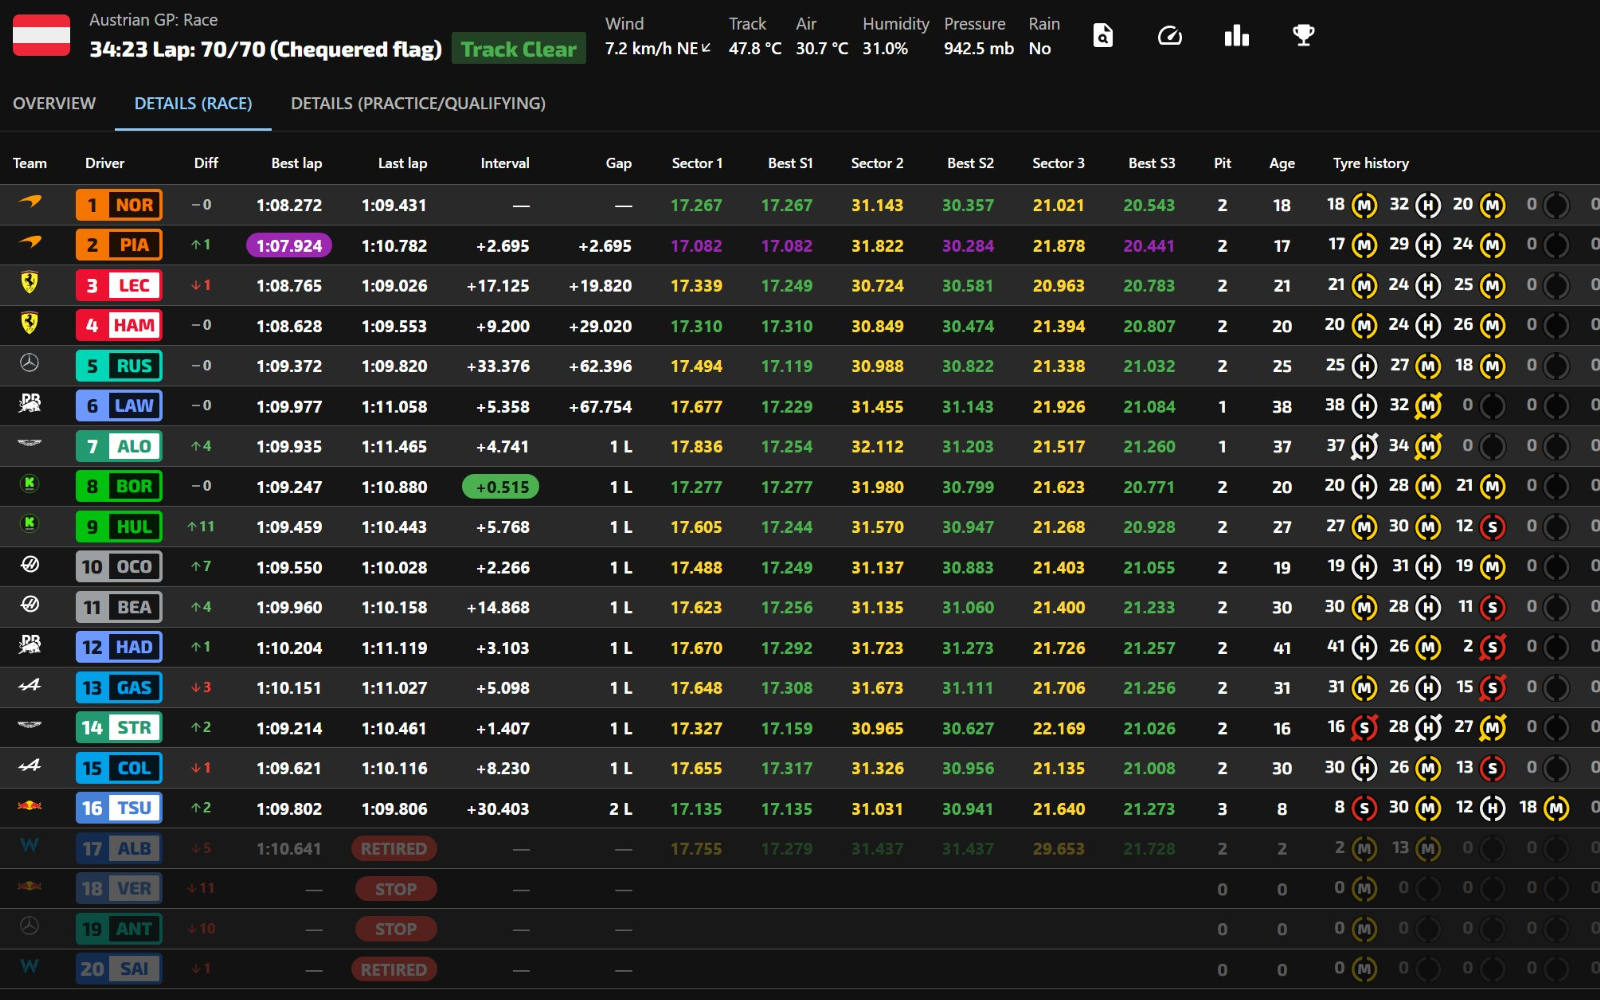This screenshot has width=1600, height=1000.
Task: Click the Best lap column header
Action: coord(296,163)
